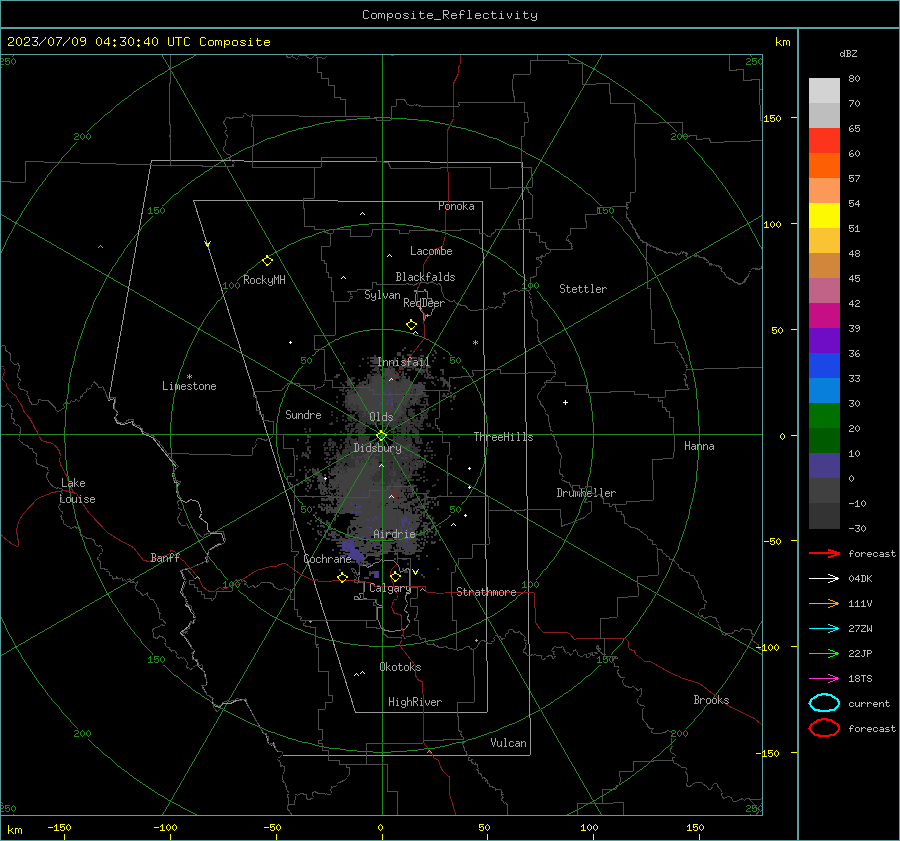Click the cyan current ellipse legend icon
The image size is (900, 841).
[824, 703]
